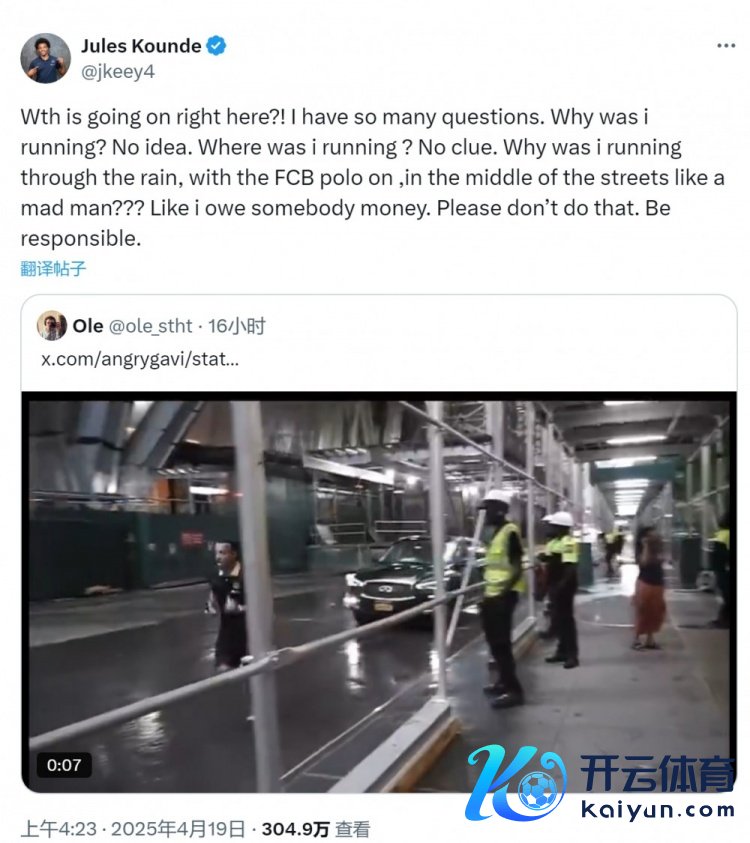750x843 pixels.
Task: Click the main tweet body text
Action: tap(373, 178)
